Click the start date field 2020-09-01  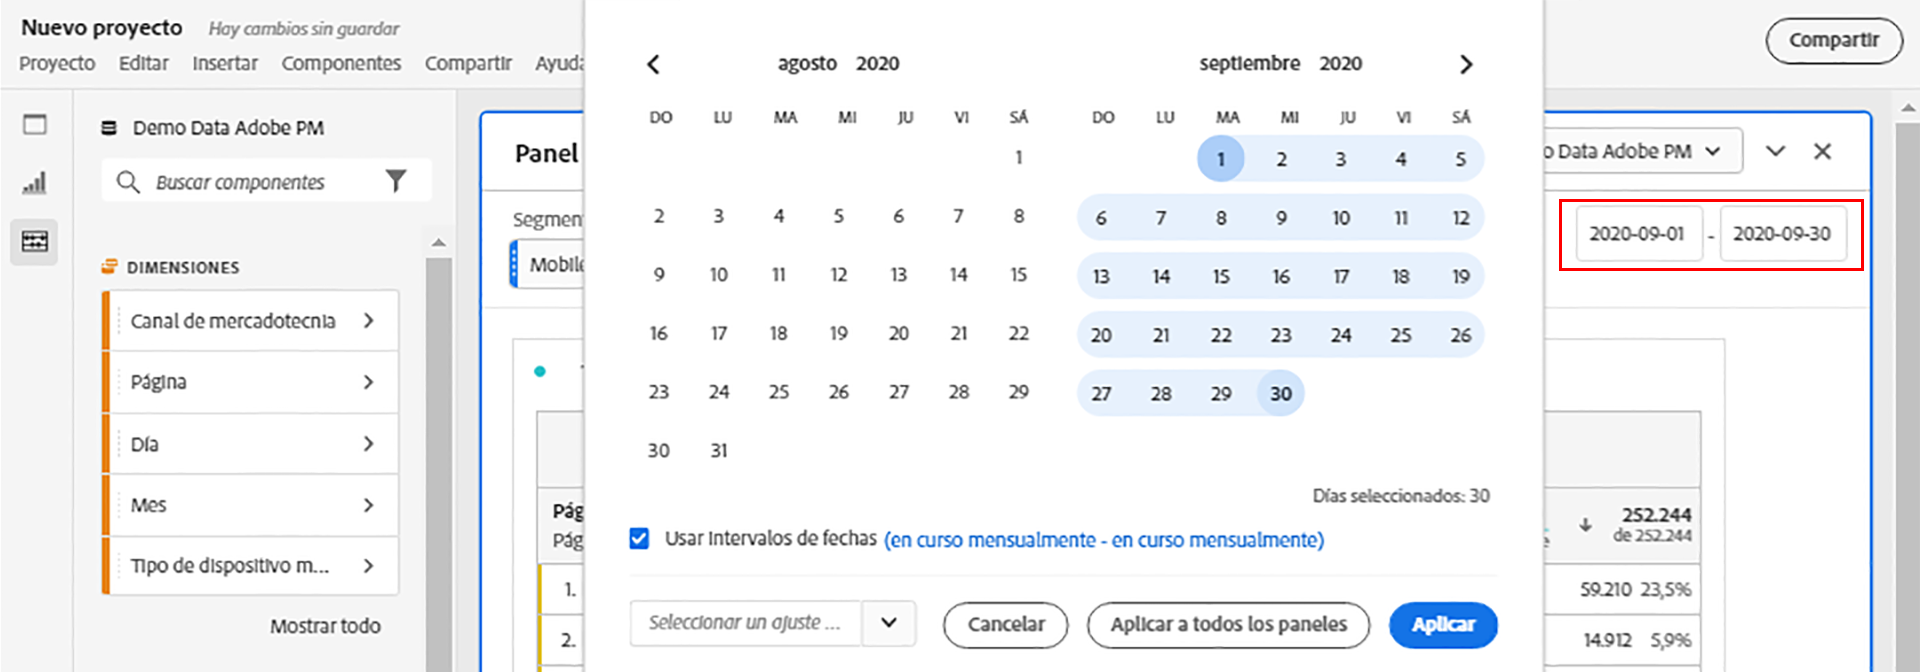[1637, 234]
